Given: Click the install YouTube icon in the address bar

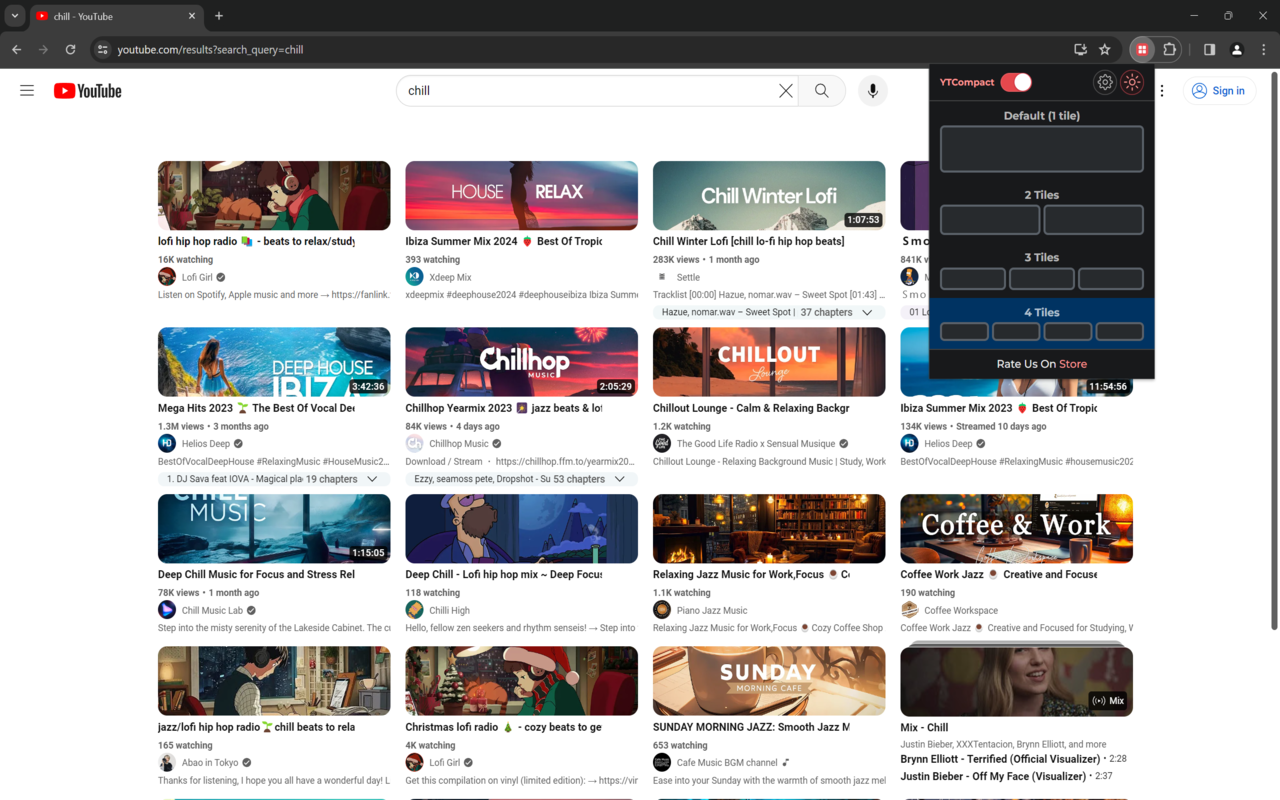Looking at the screenshot, I should pos(1080,49).
